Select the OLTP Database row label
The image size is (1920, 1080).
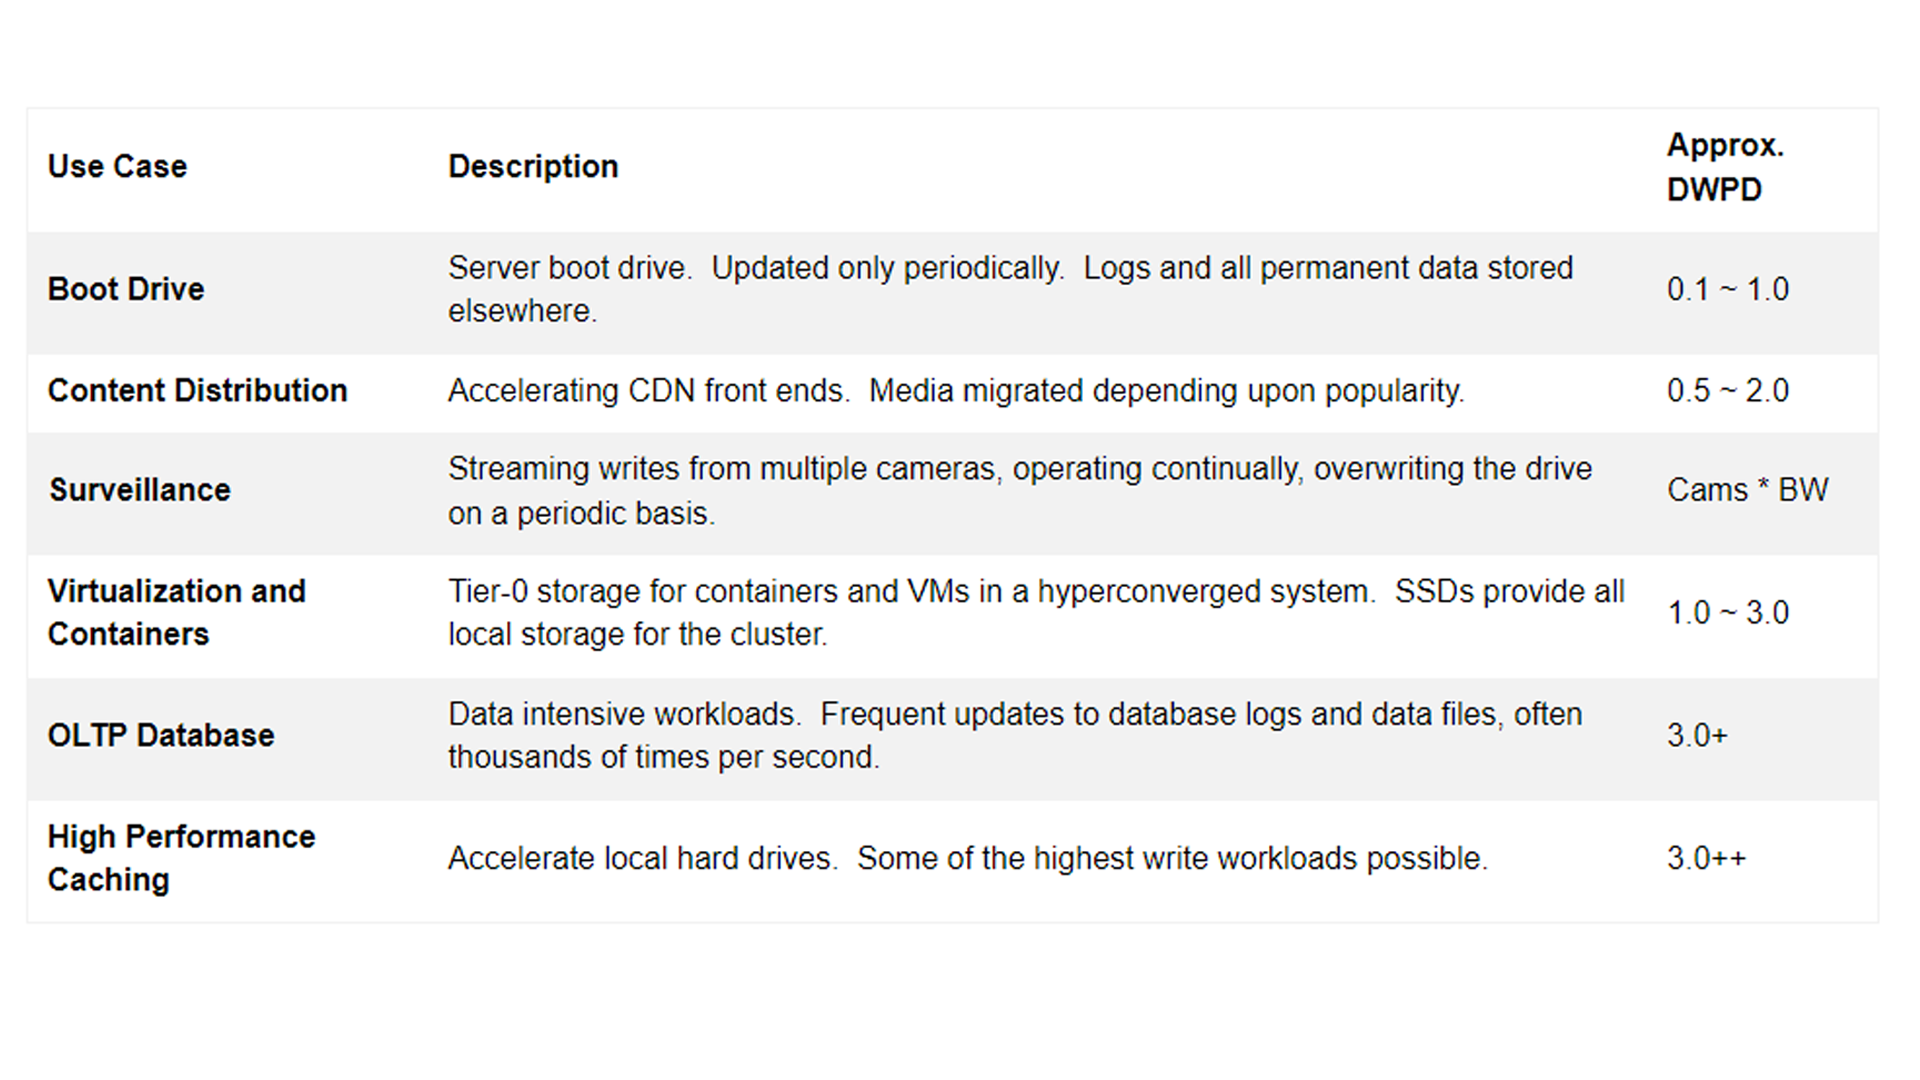click(x=161, y=735)
